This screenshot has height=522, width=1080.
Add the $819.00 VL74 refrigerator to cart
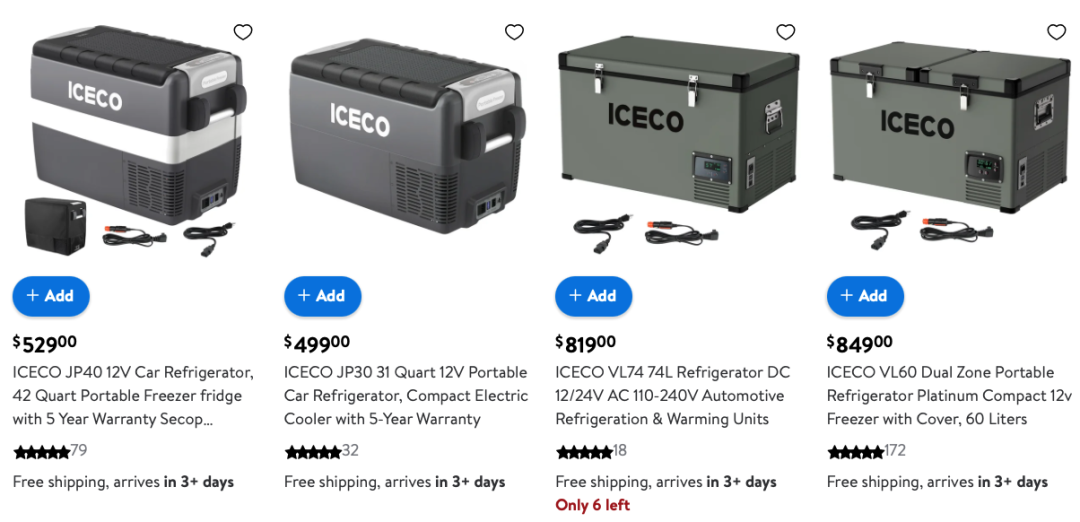click(x=594, y=296)
